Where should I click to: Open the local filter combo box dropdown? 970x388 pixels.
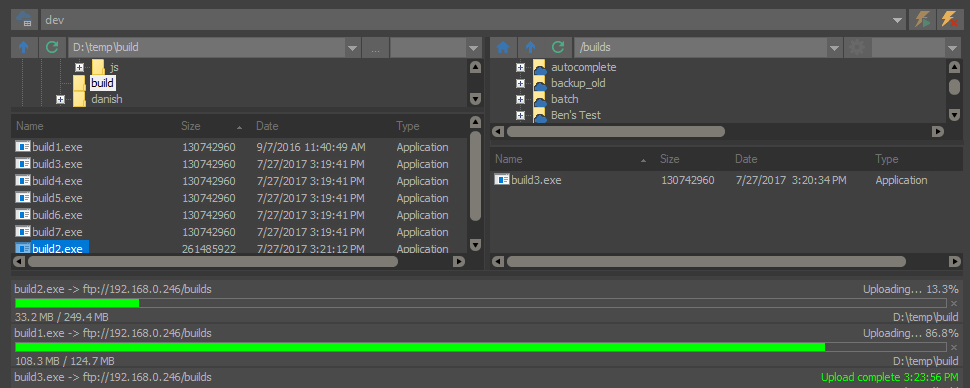tap(474, 48)
